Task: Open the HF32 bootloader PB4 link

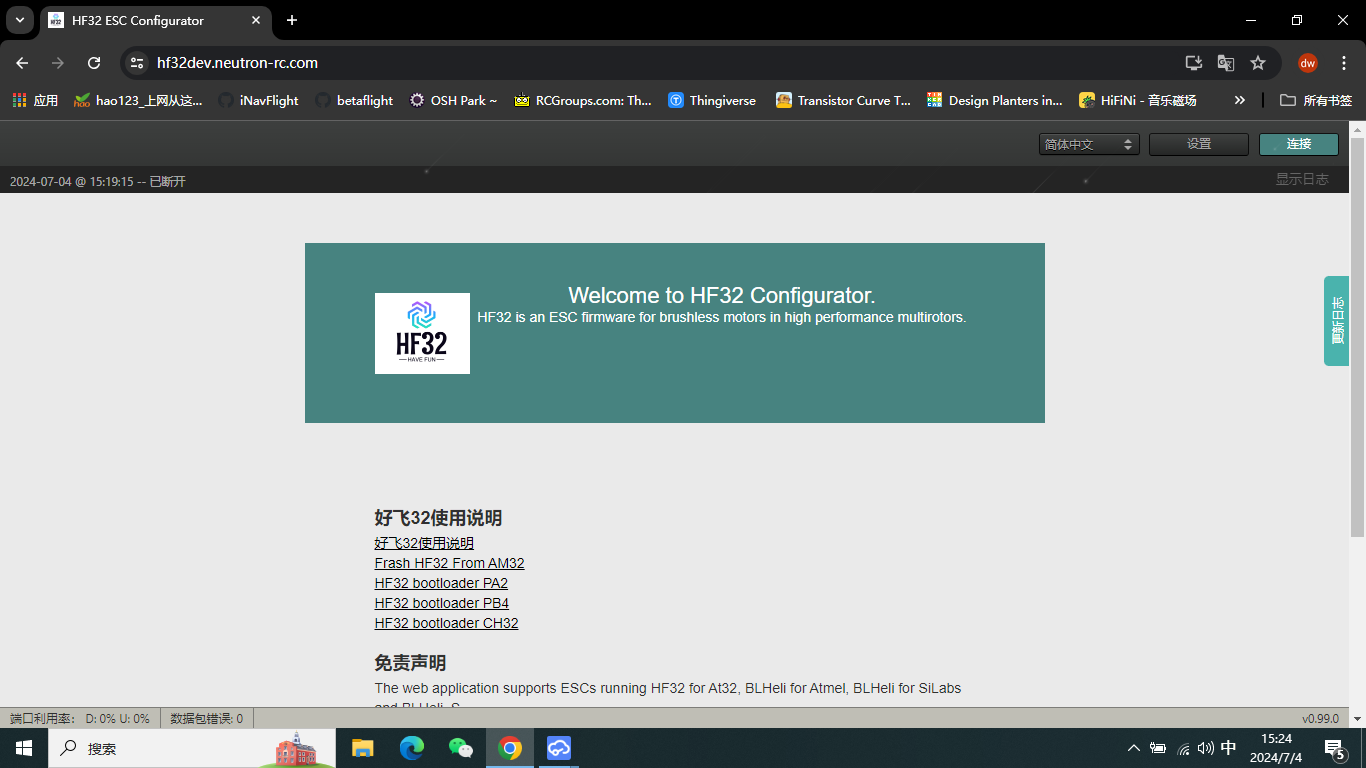Action: [x=442, y=603]
